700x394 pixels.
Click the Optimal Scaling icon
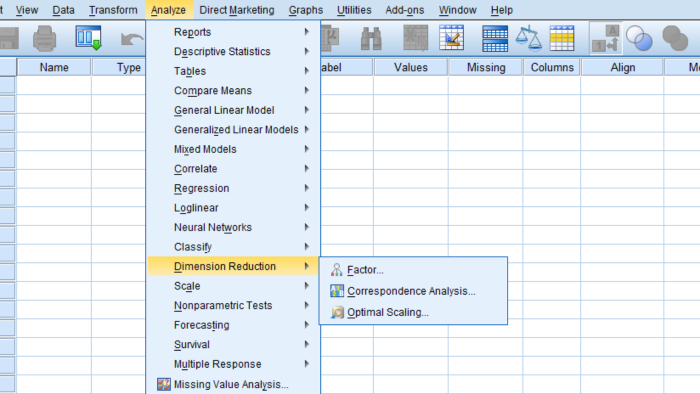(x=337, y=312)
